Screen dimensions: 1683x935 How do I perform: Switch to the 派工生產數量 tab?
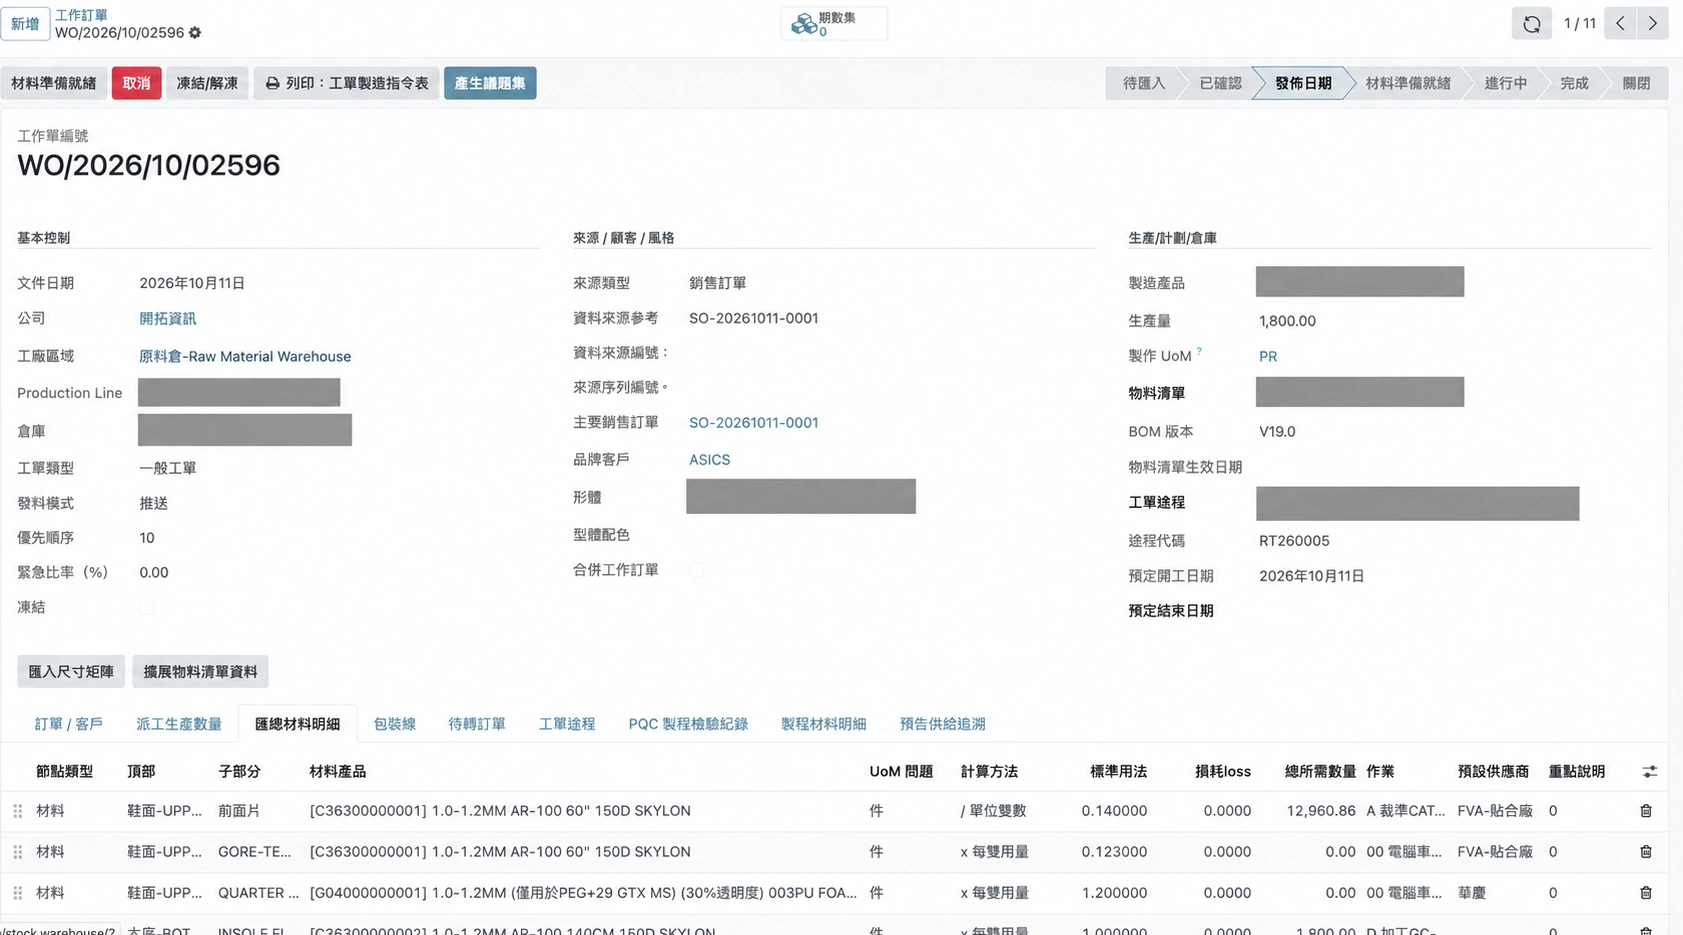(179, 724)
